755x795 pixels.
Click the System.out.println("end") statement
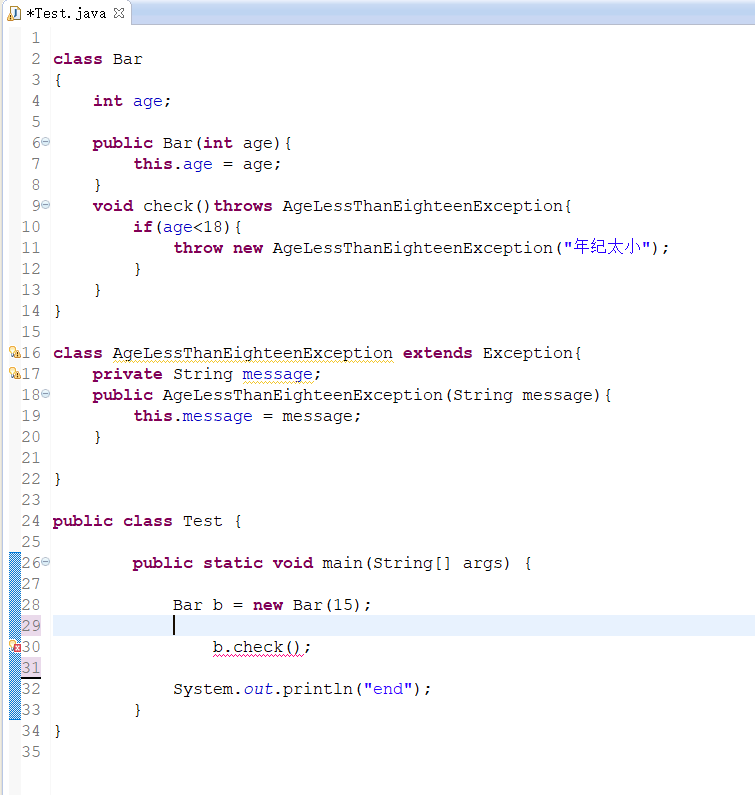coord(302,689)
